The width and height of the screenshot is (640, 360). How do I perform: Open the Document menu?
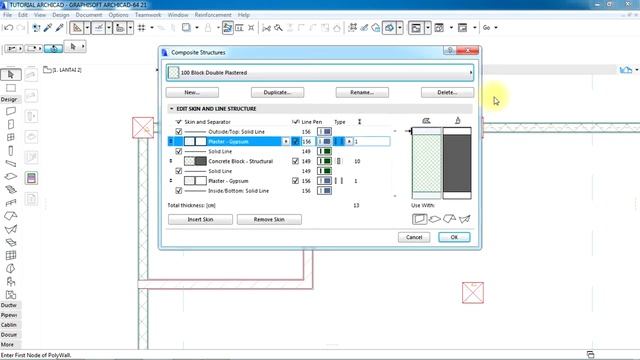[x=89, y=15]
